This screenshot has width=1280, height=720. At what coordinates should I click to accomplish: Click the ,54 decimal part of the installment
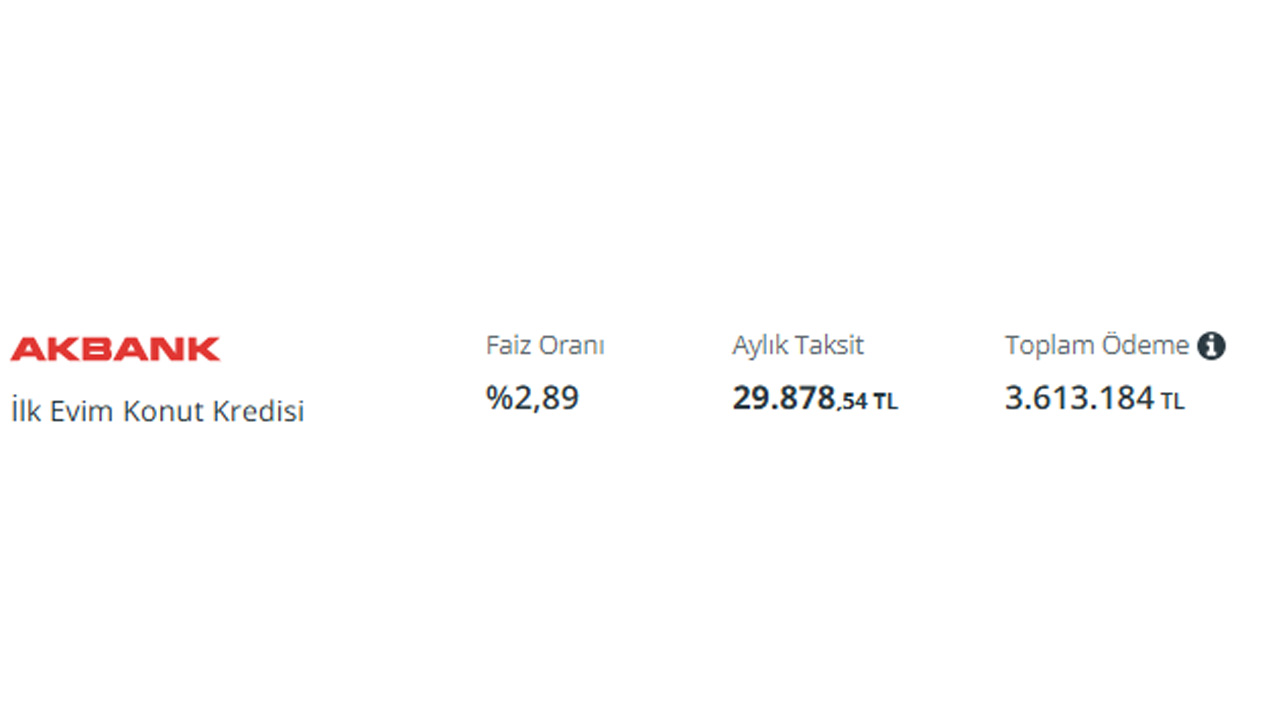tap(852, 402)
